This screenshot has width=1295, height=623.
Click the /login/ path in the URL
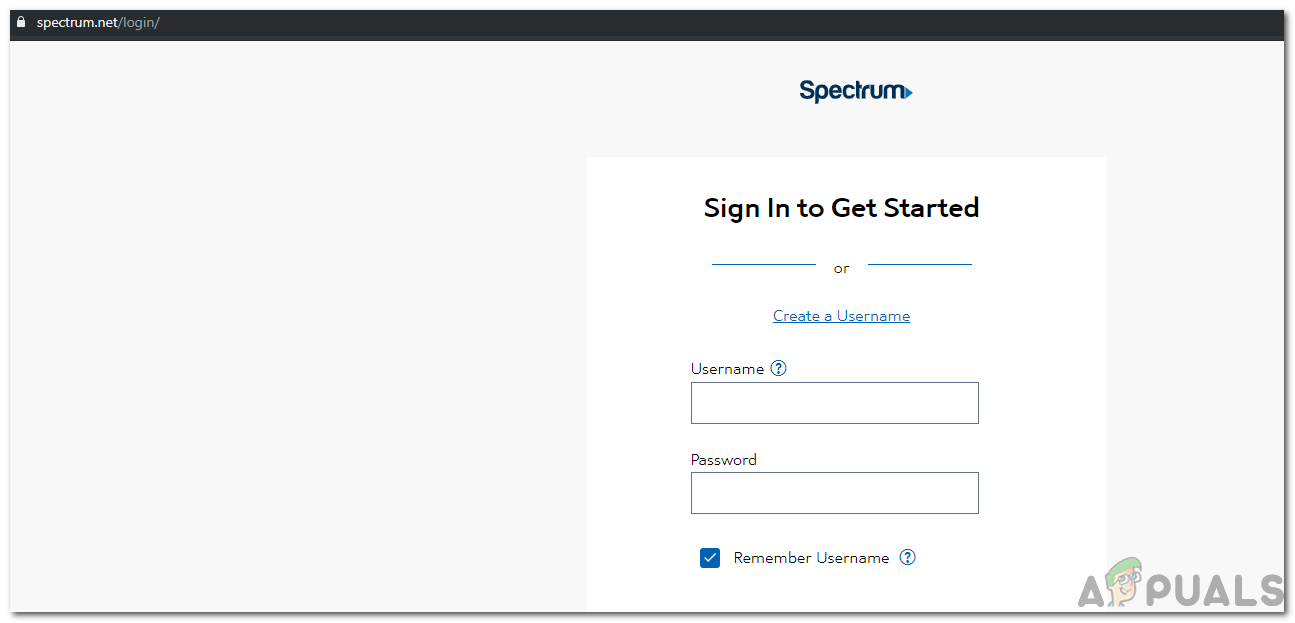tap(139, 23)
